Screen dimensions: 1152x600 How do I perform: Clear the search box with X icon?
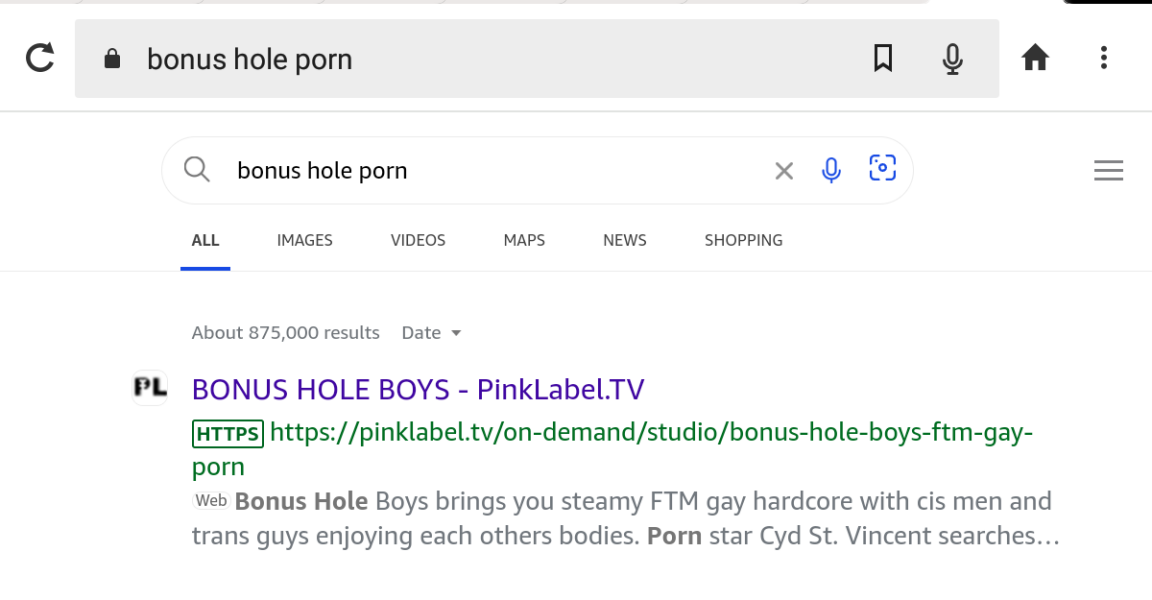coord(784,171)
